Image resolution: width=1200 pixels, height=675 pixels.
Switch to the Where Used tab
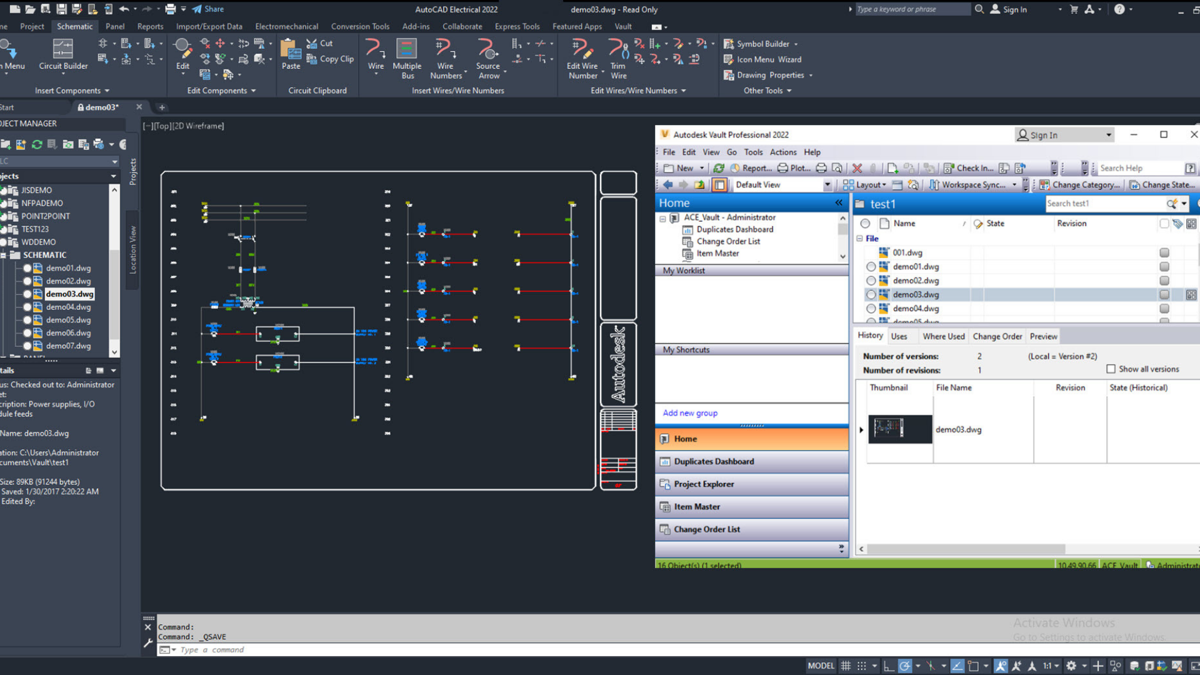(943, 337)
